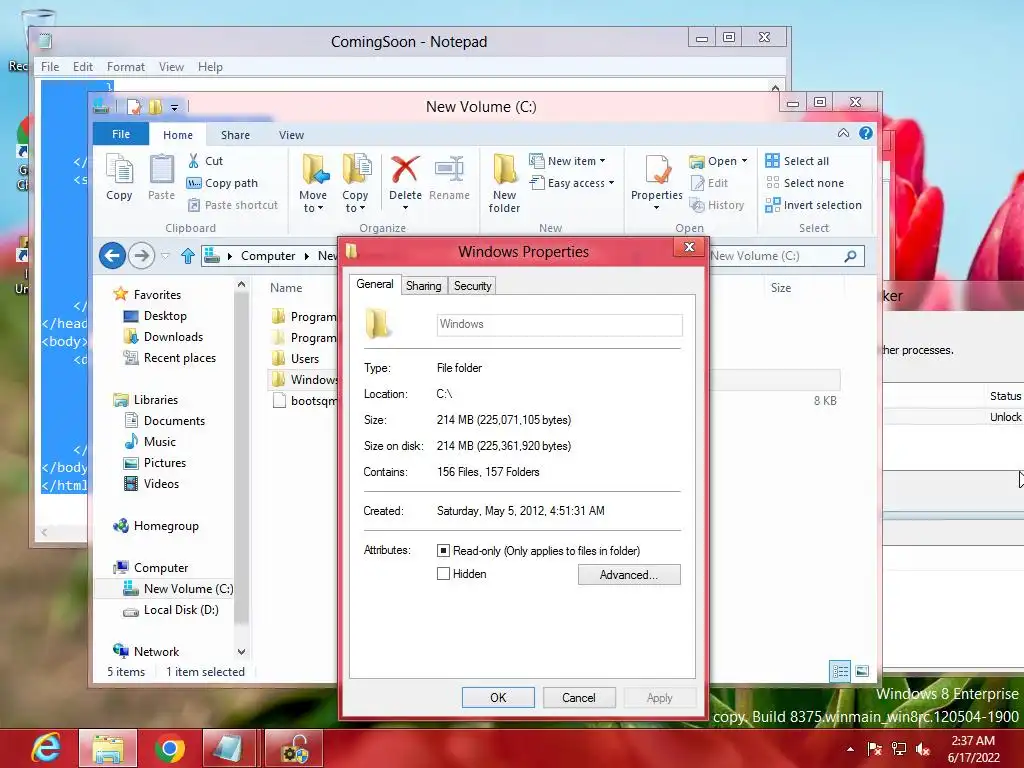1024x768 pixels.
Task: Switch to the View ribbon tab
Action: (291, 135)
